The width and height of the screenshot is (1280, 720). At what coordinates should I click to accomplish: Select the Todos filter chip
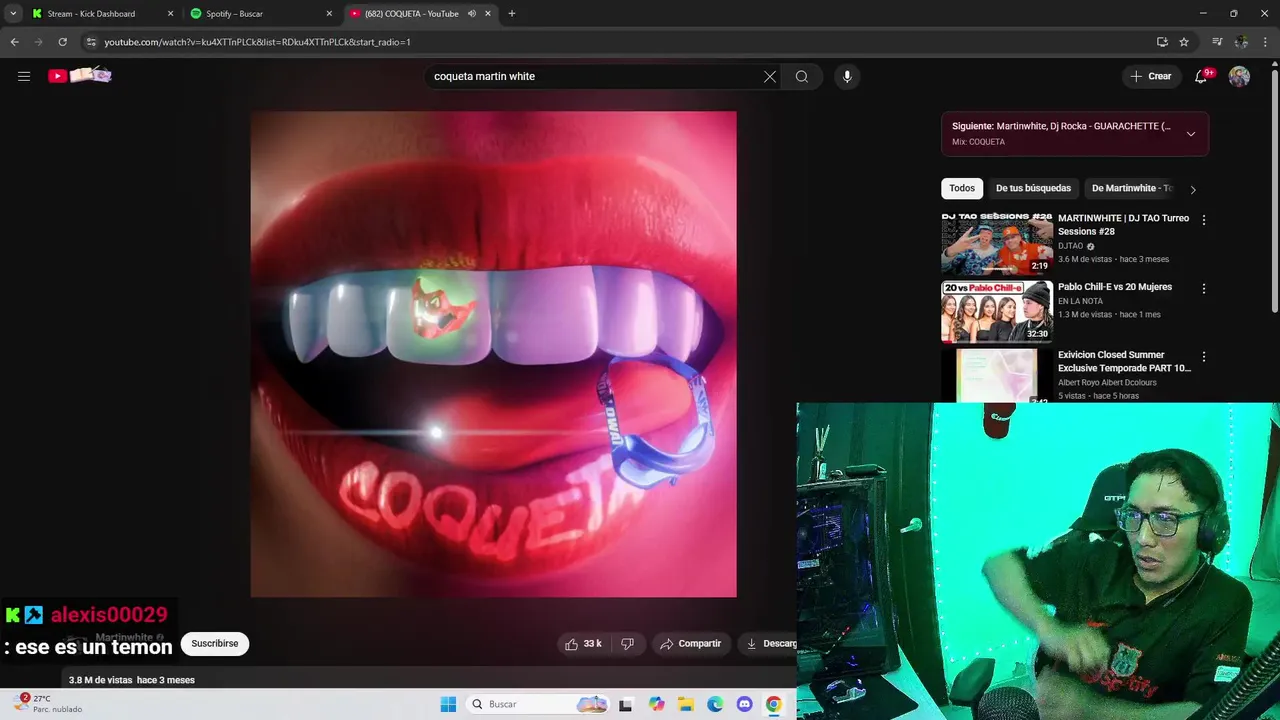(x=962, y=188)
